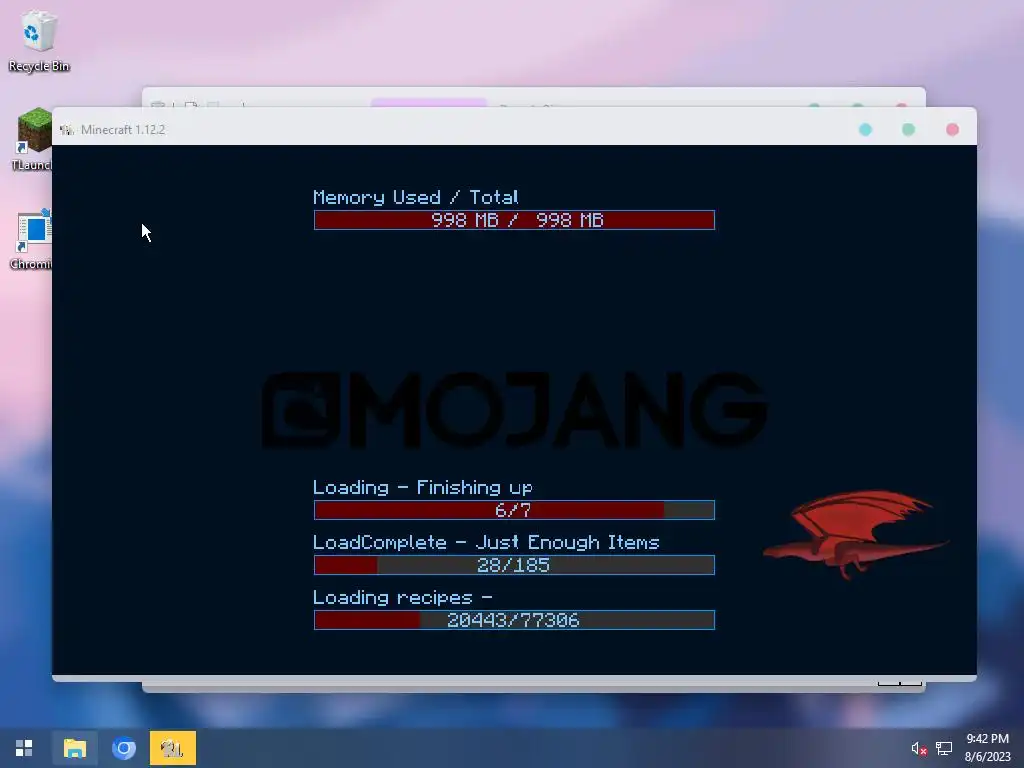The height and width of the screenshot is (768, 1024).
Task: Minimize the Minecraft 1.12.2 window
Action: tap(865, 129)
